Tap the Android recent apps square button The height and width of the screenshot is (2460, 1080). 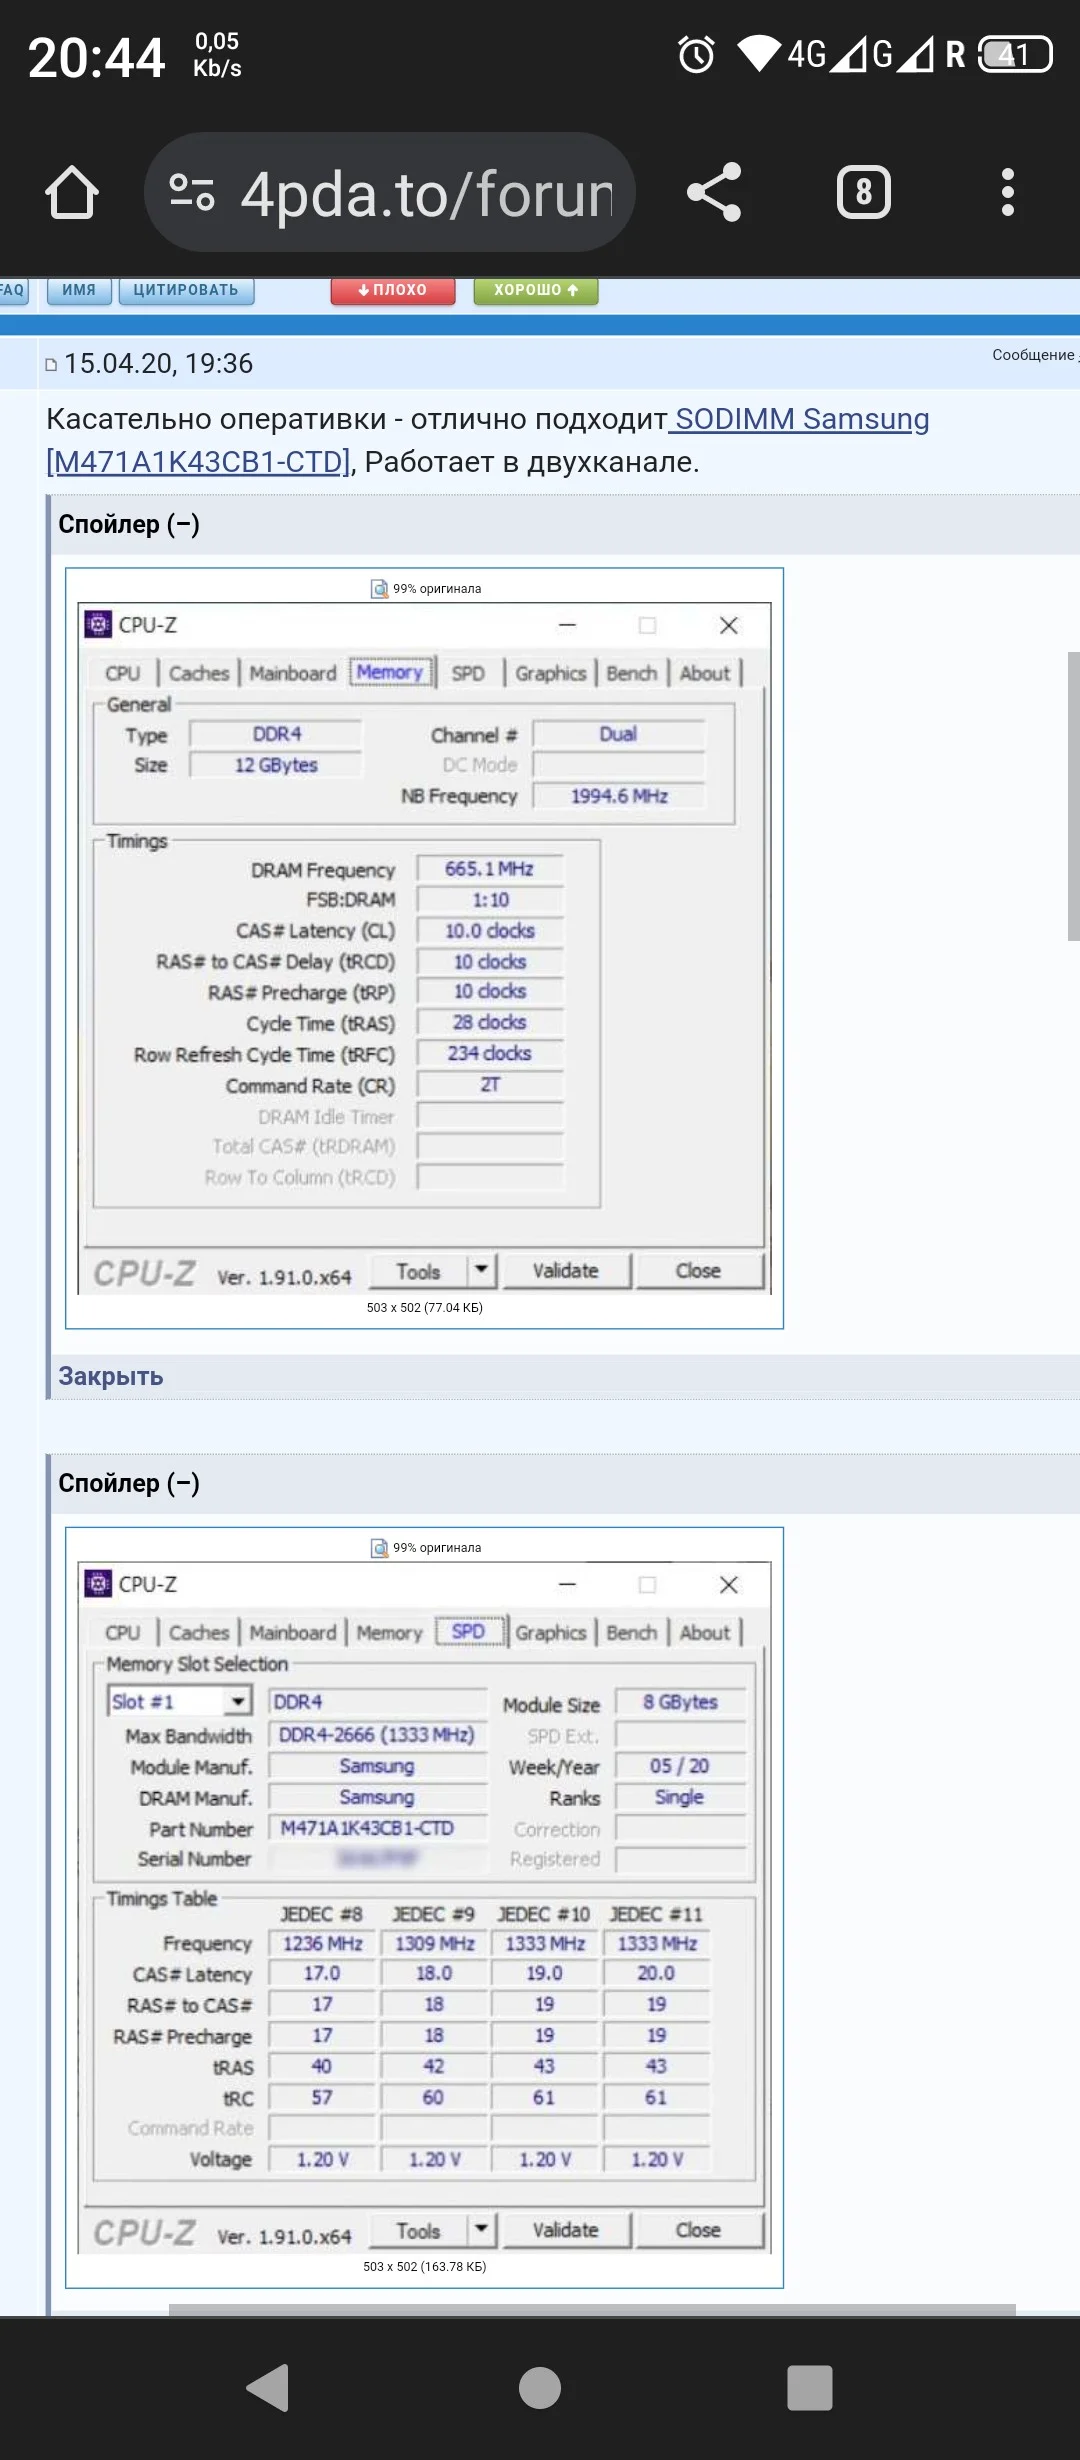(x=809, y=2388)
